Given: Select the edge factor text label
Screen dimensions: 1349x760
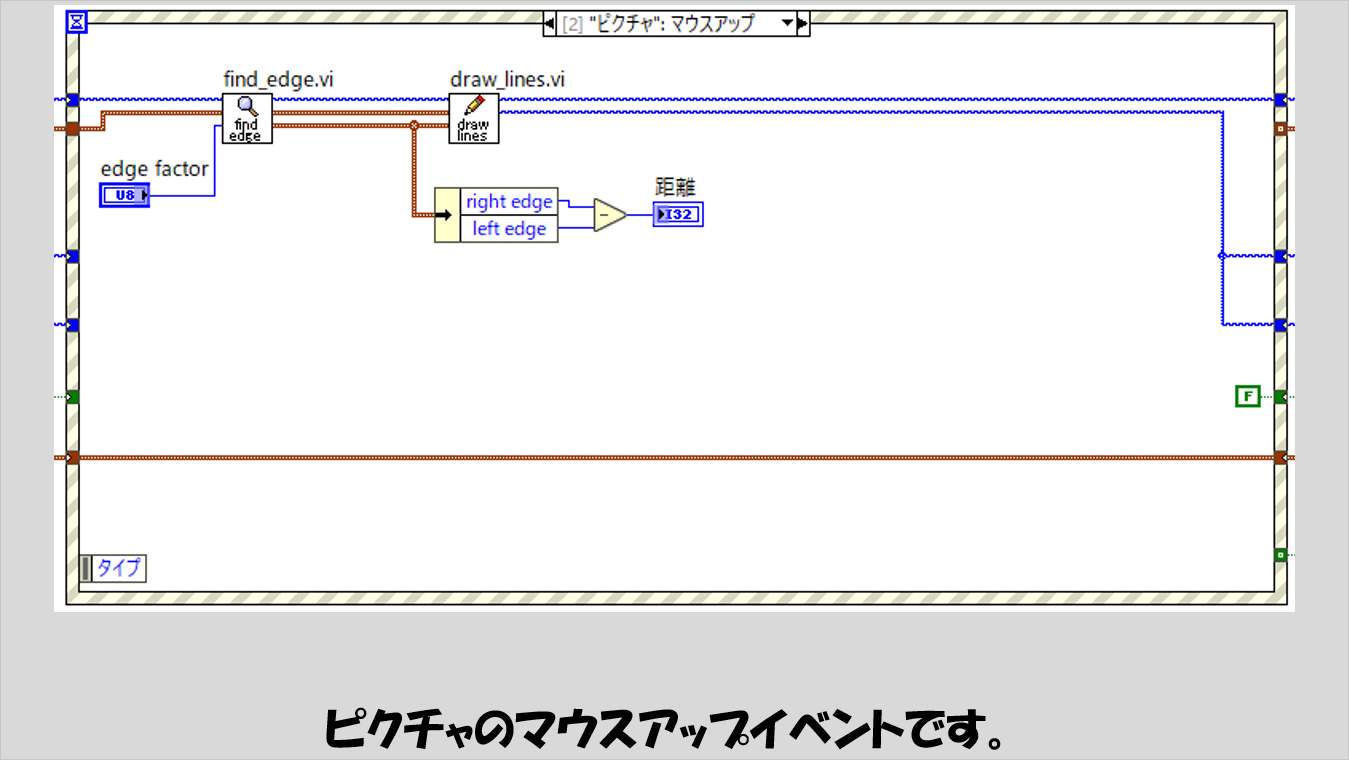Looking at the screenshot, I should pos(154,169).
